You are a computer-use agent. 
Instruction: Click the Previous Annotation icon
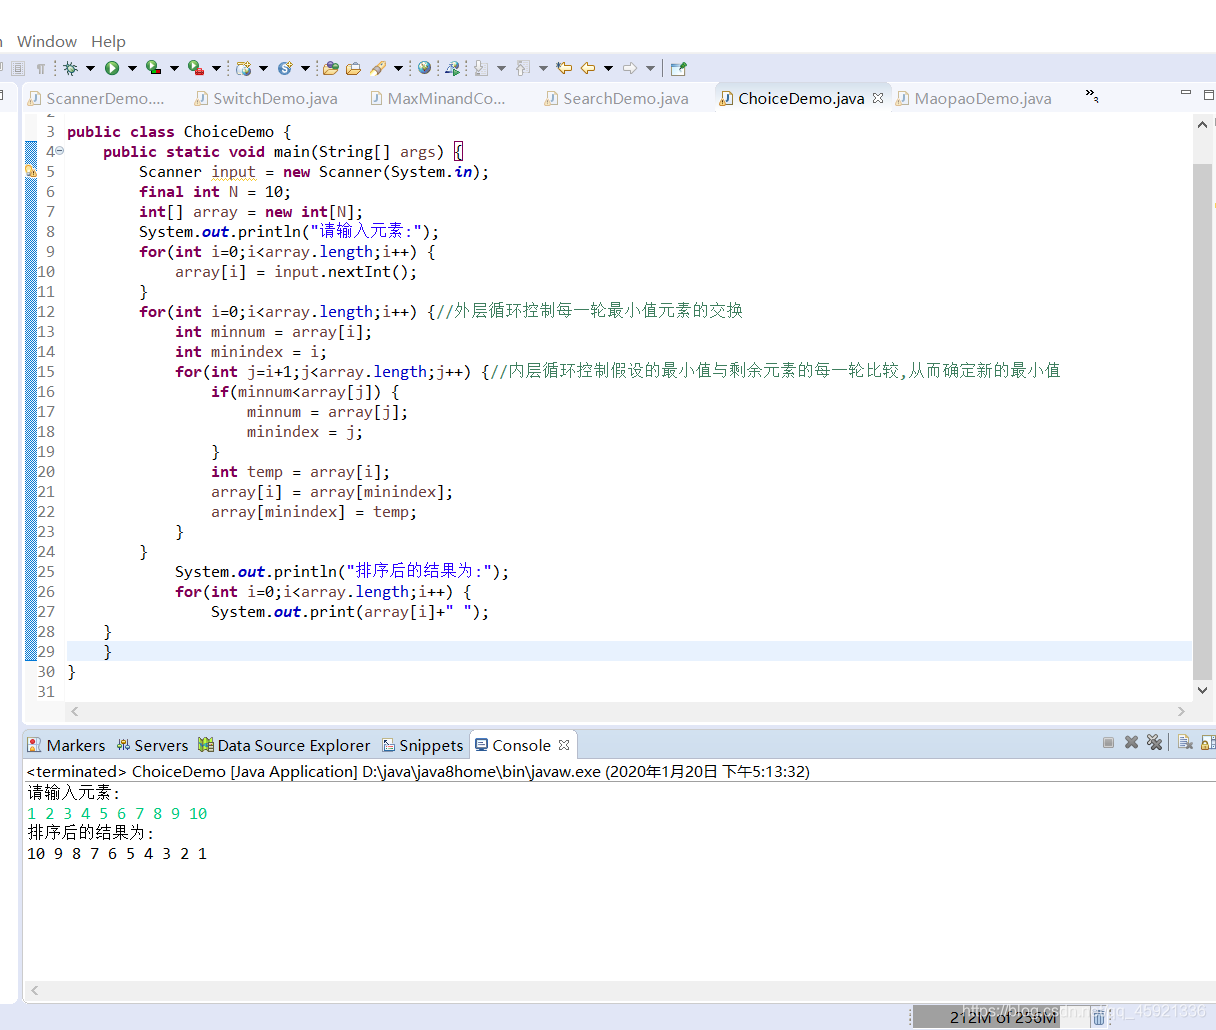click(522, 68)
